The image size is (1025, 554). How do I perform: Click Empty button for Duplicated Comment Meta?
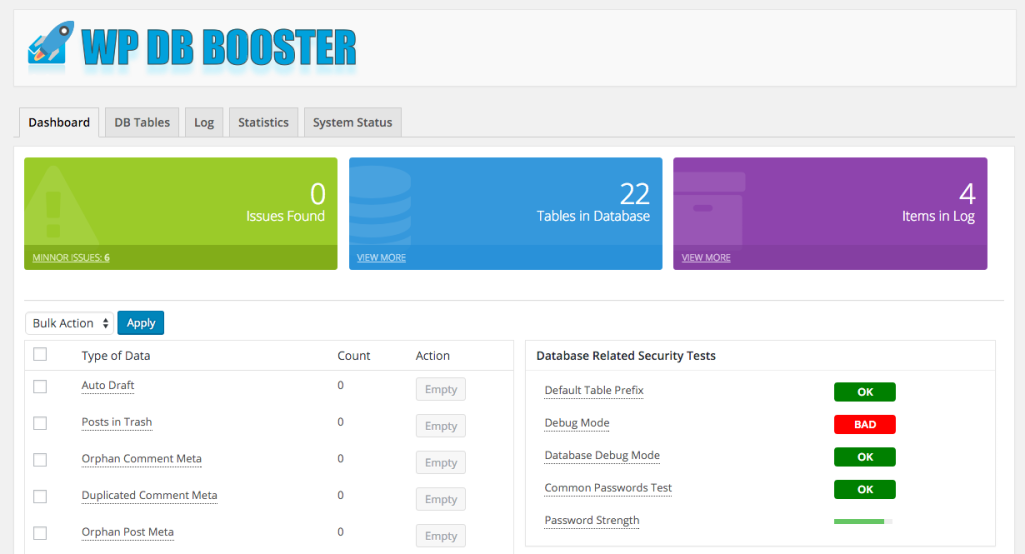tap(441, 499)
